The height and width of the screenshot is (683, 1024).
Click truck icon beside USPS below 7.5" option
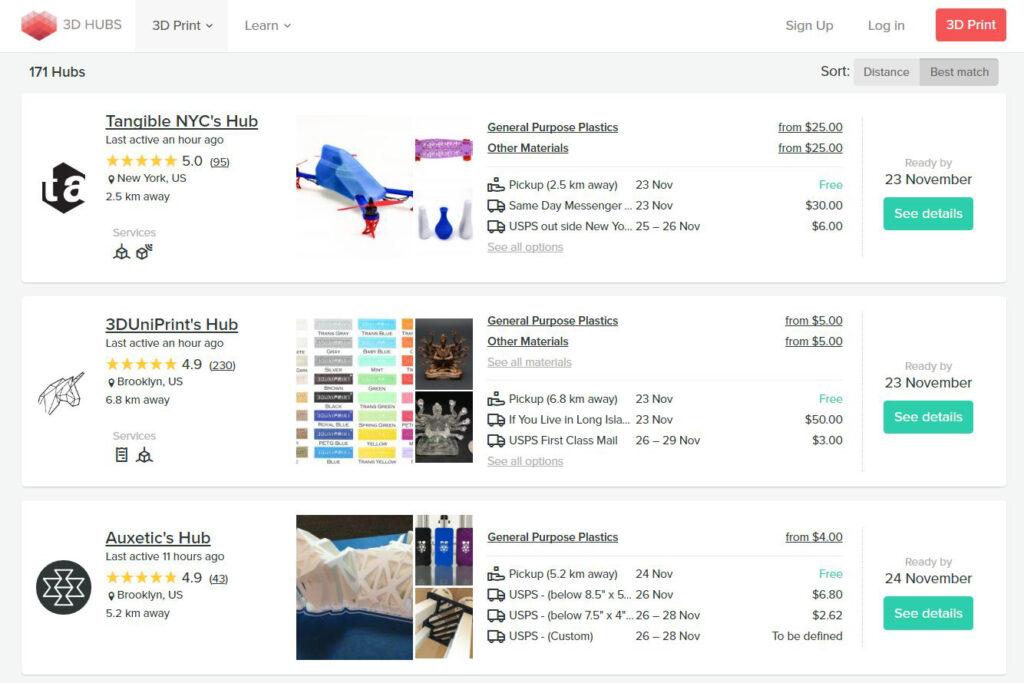tap(496, 616)
